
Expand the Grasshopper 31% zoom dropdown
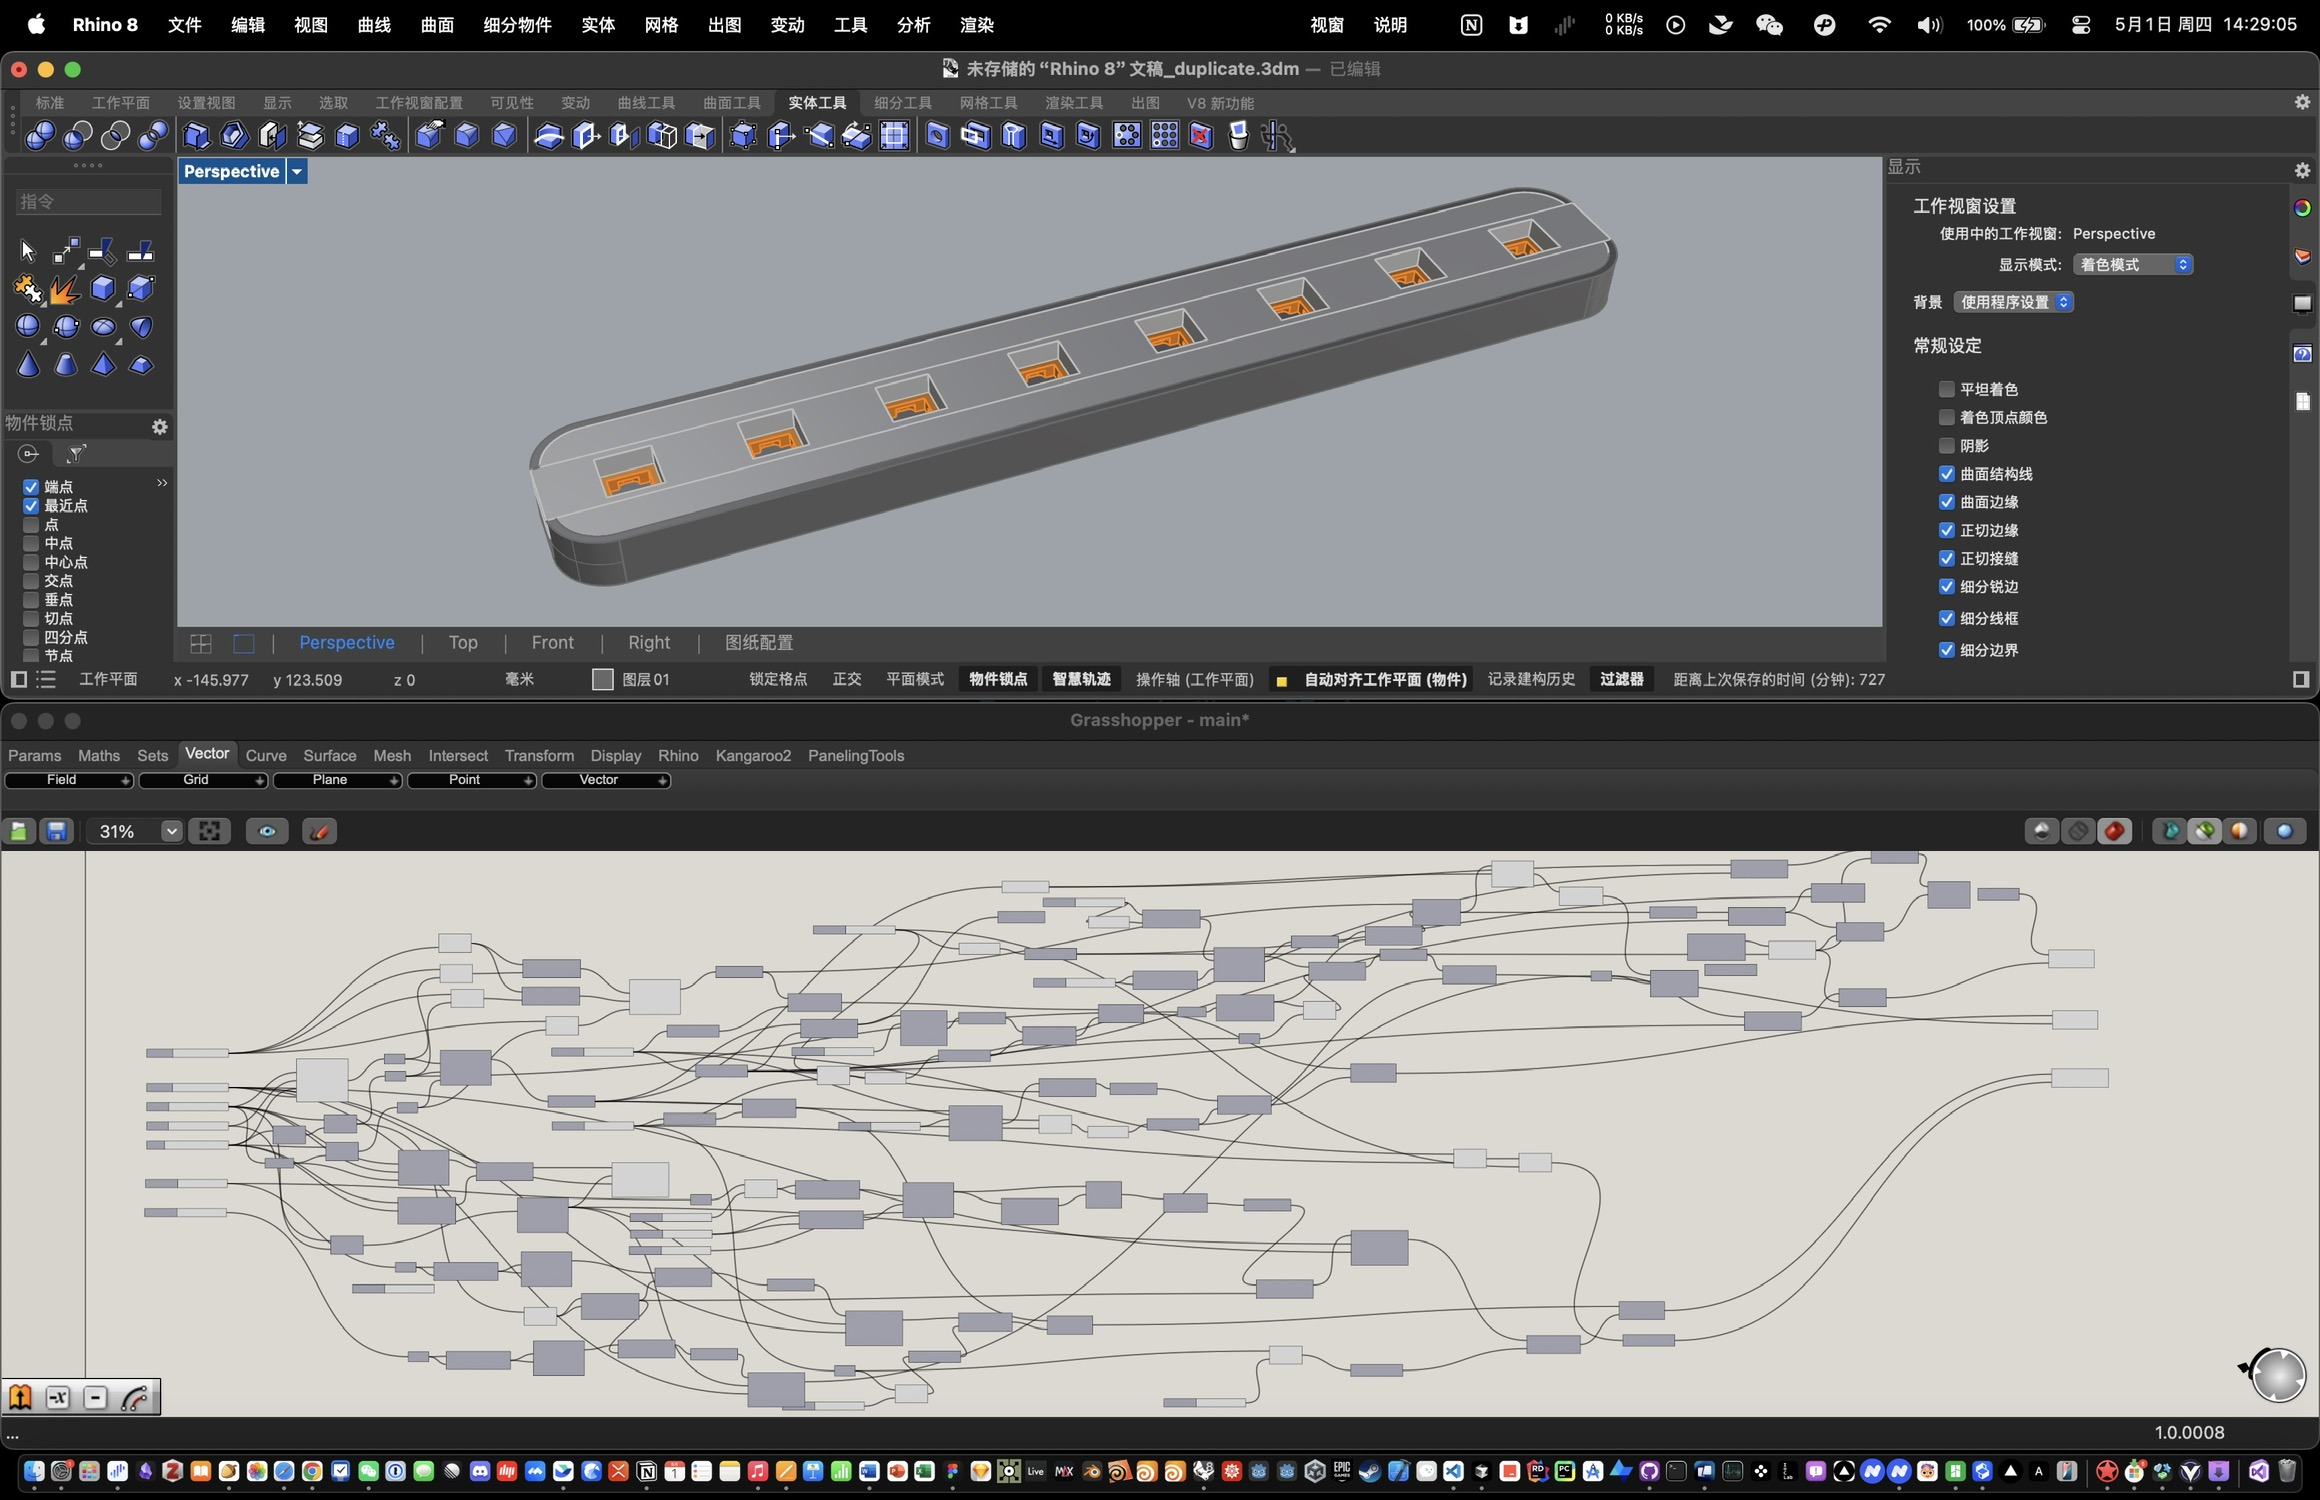171,831
